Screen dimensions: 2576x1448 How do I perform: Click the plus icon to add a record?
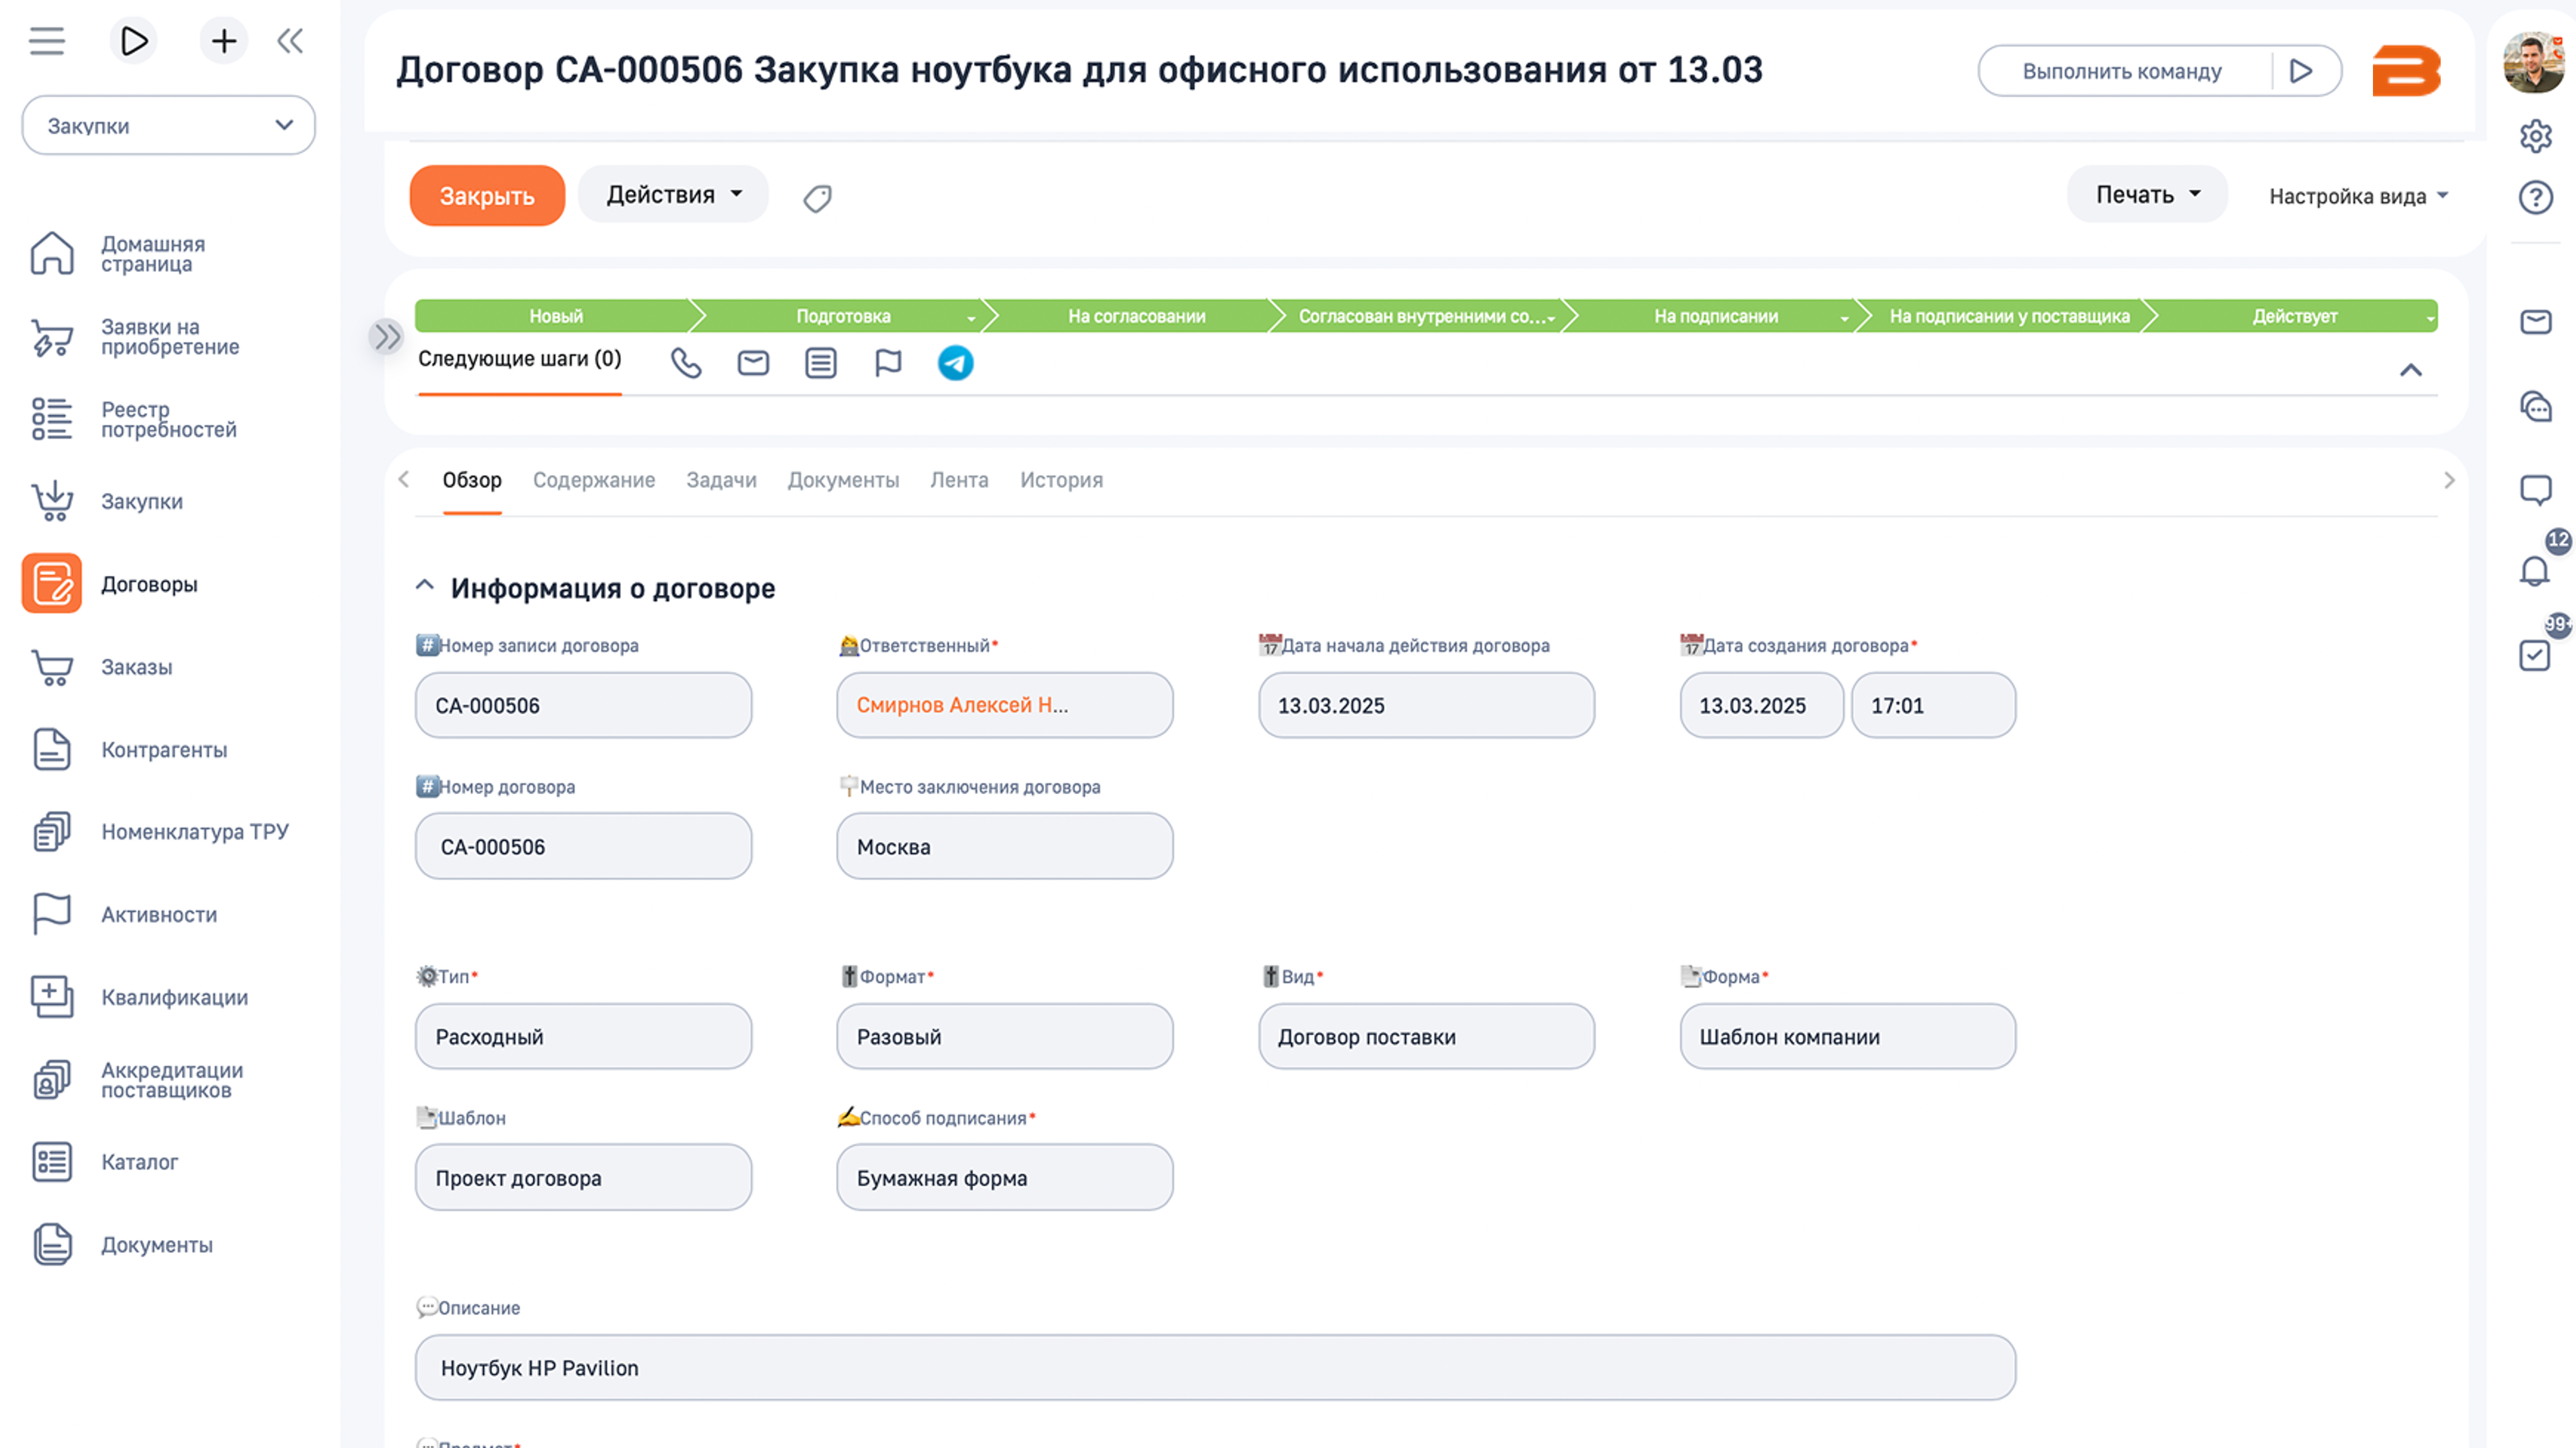[x=224, y=41]
